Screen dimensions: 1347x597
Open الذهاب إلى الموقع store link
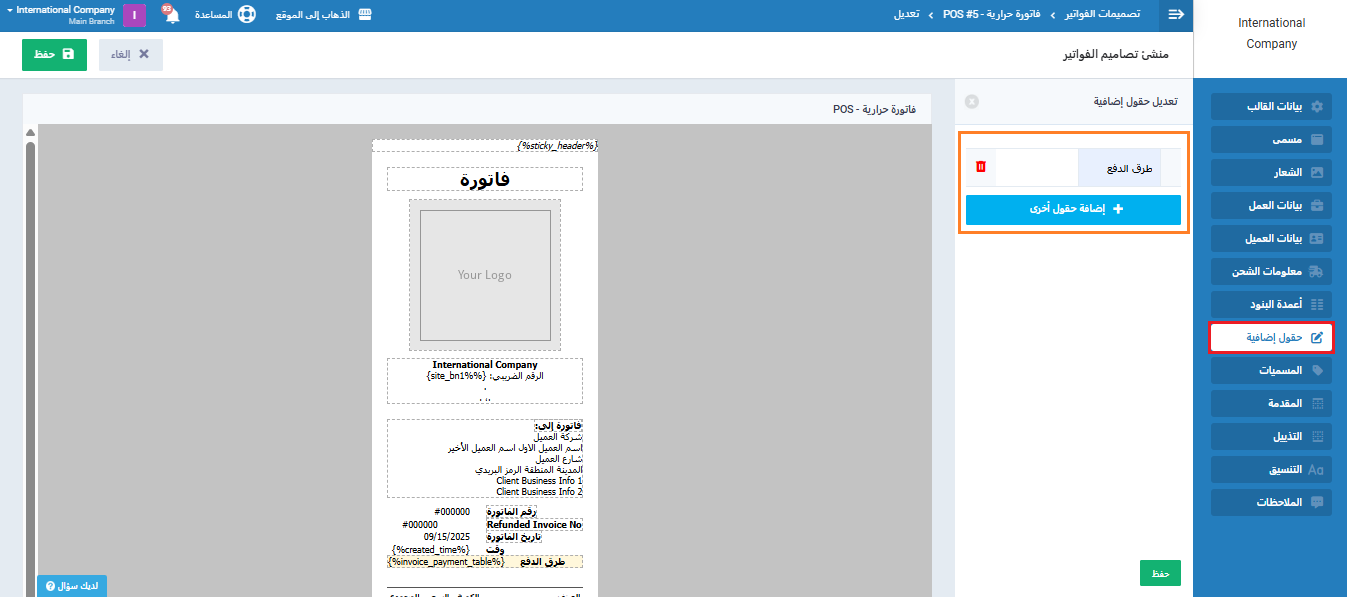322,15
